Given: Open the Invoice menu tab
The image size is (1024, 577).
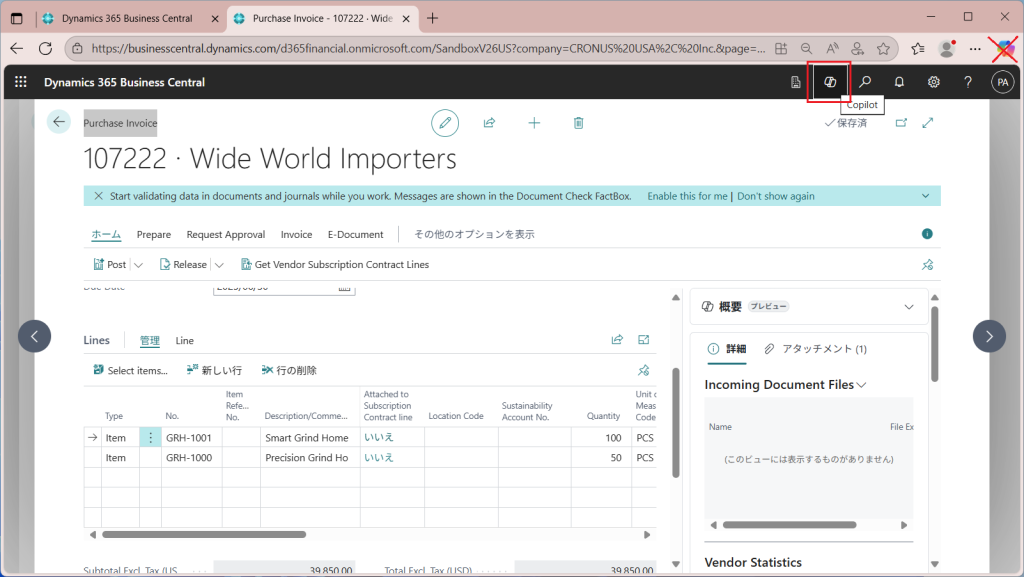Looking at the screenshot, I should 296,234.
